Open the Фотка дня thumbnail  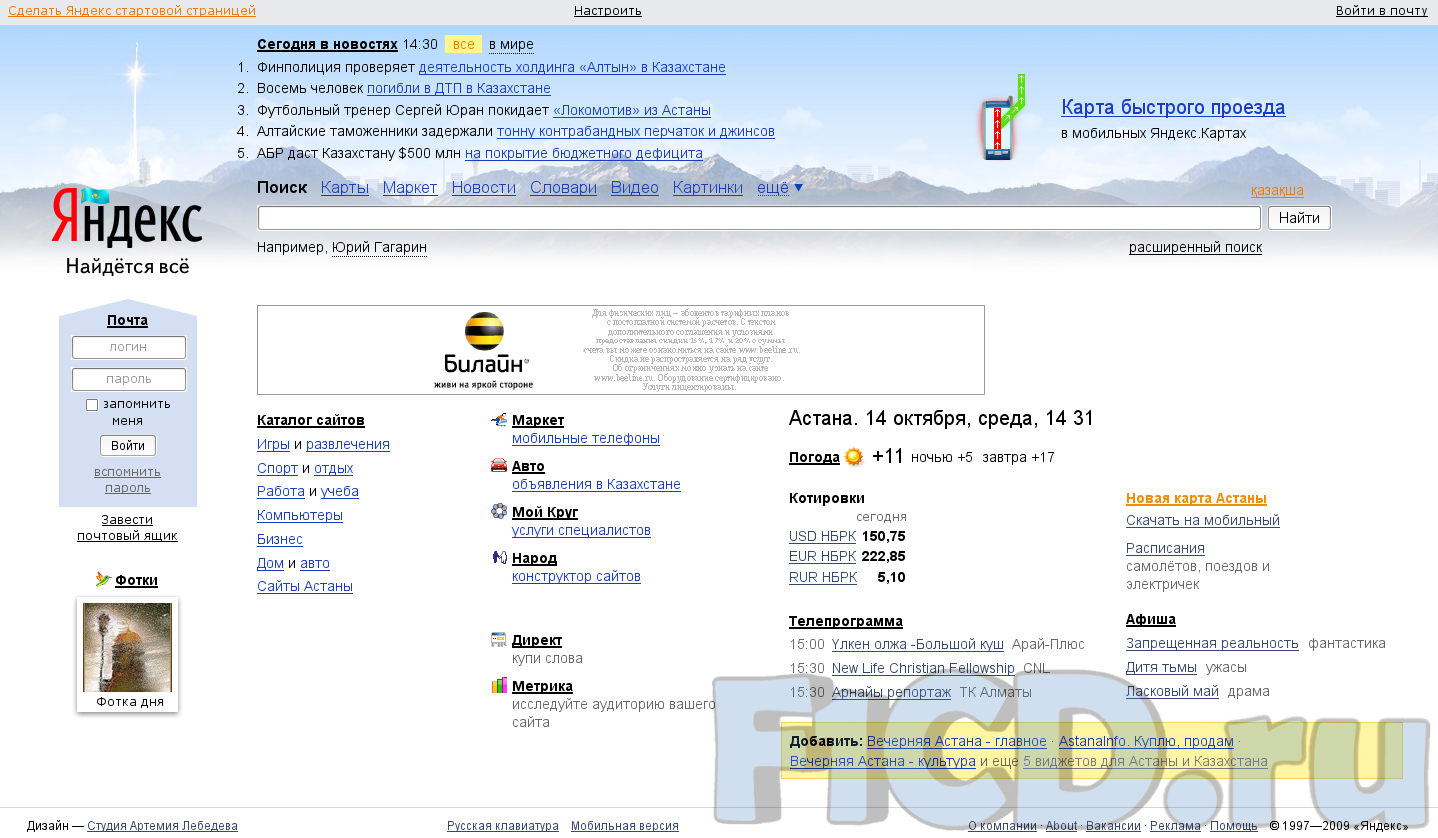pos(127,647)
